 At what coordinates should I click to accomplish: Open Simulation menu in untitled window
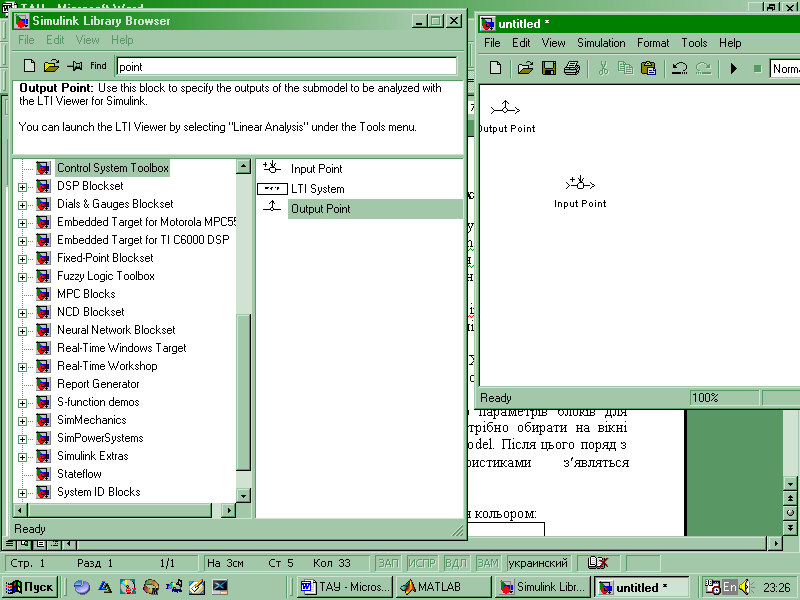point(601,43)
